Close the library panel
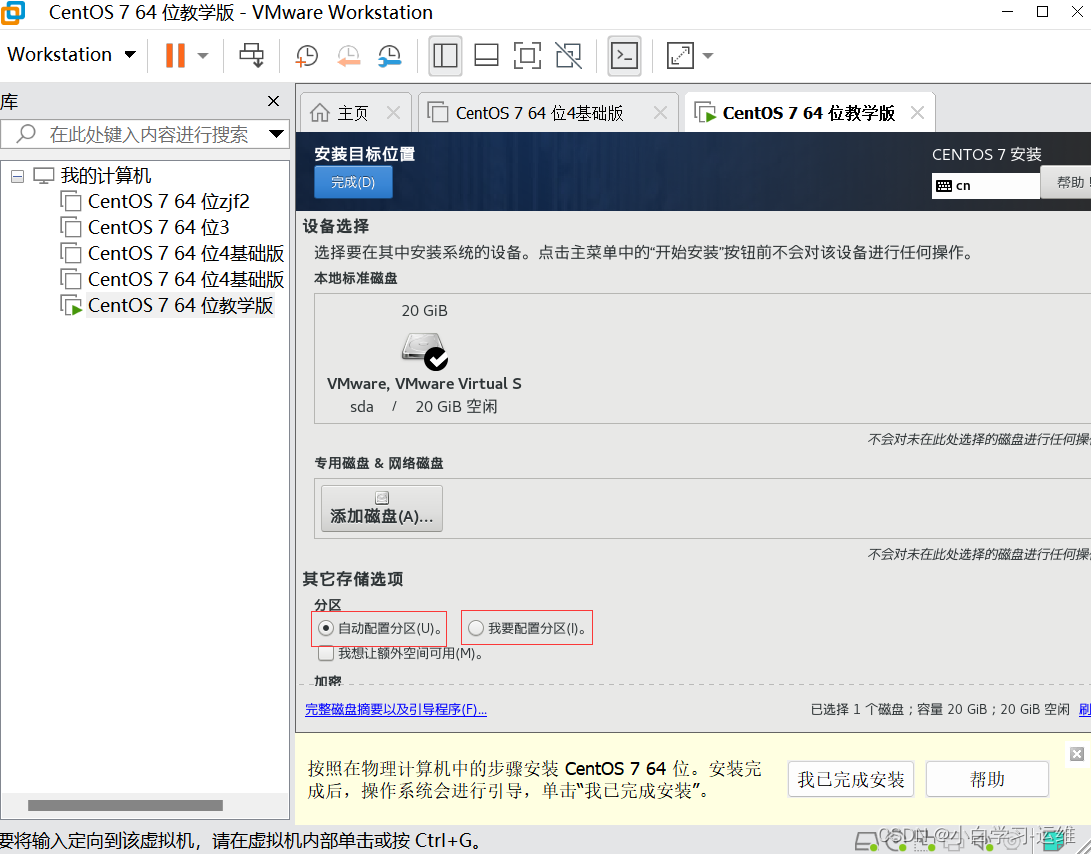Screen dimensions: 1091x854 tap(273, 102)
